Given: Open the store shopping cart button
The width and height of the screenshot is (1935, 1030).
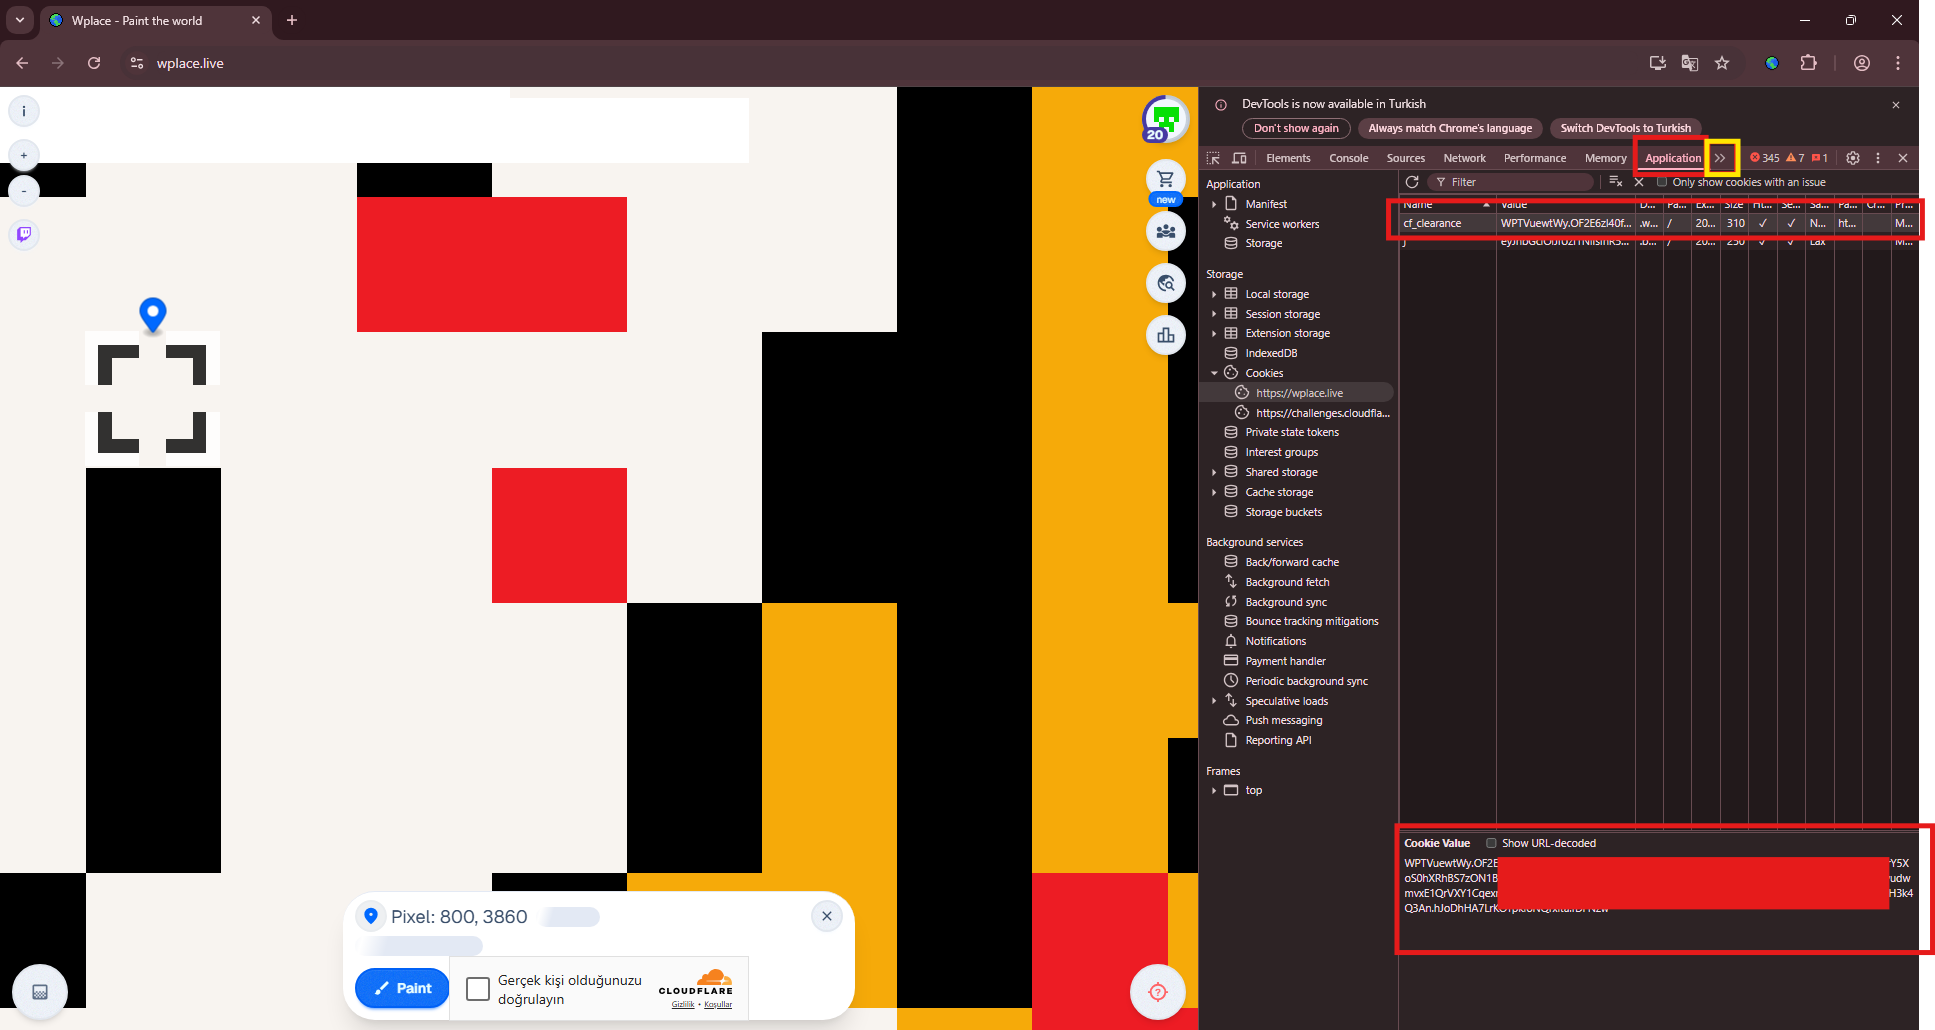Looking at the screenshot, I should [x=1166, y=180].
